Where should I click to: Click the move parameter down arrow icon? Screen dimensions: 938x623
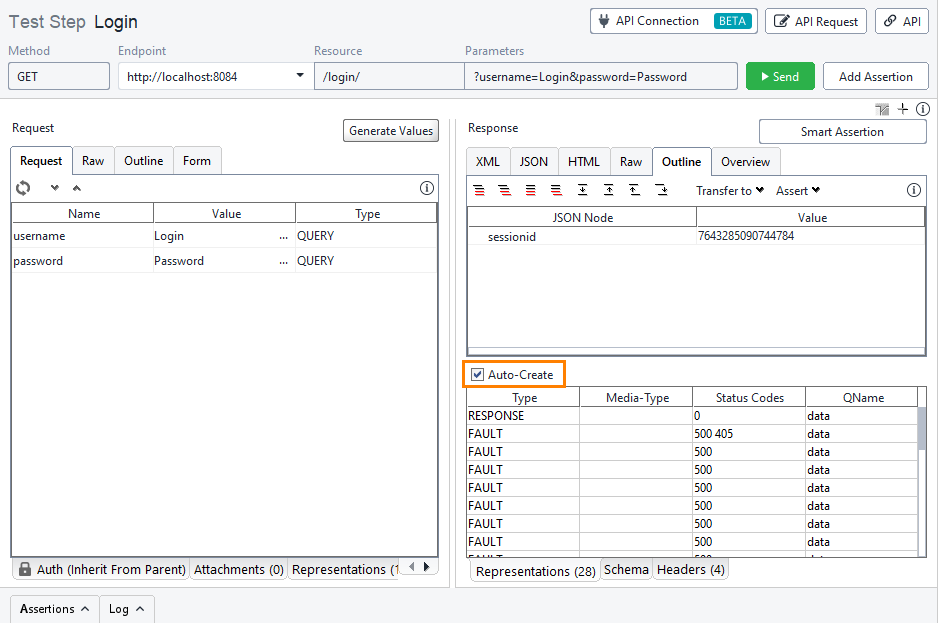click(x=55, y=188)
